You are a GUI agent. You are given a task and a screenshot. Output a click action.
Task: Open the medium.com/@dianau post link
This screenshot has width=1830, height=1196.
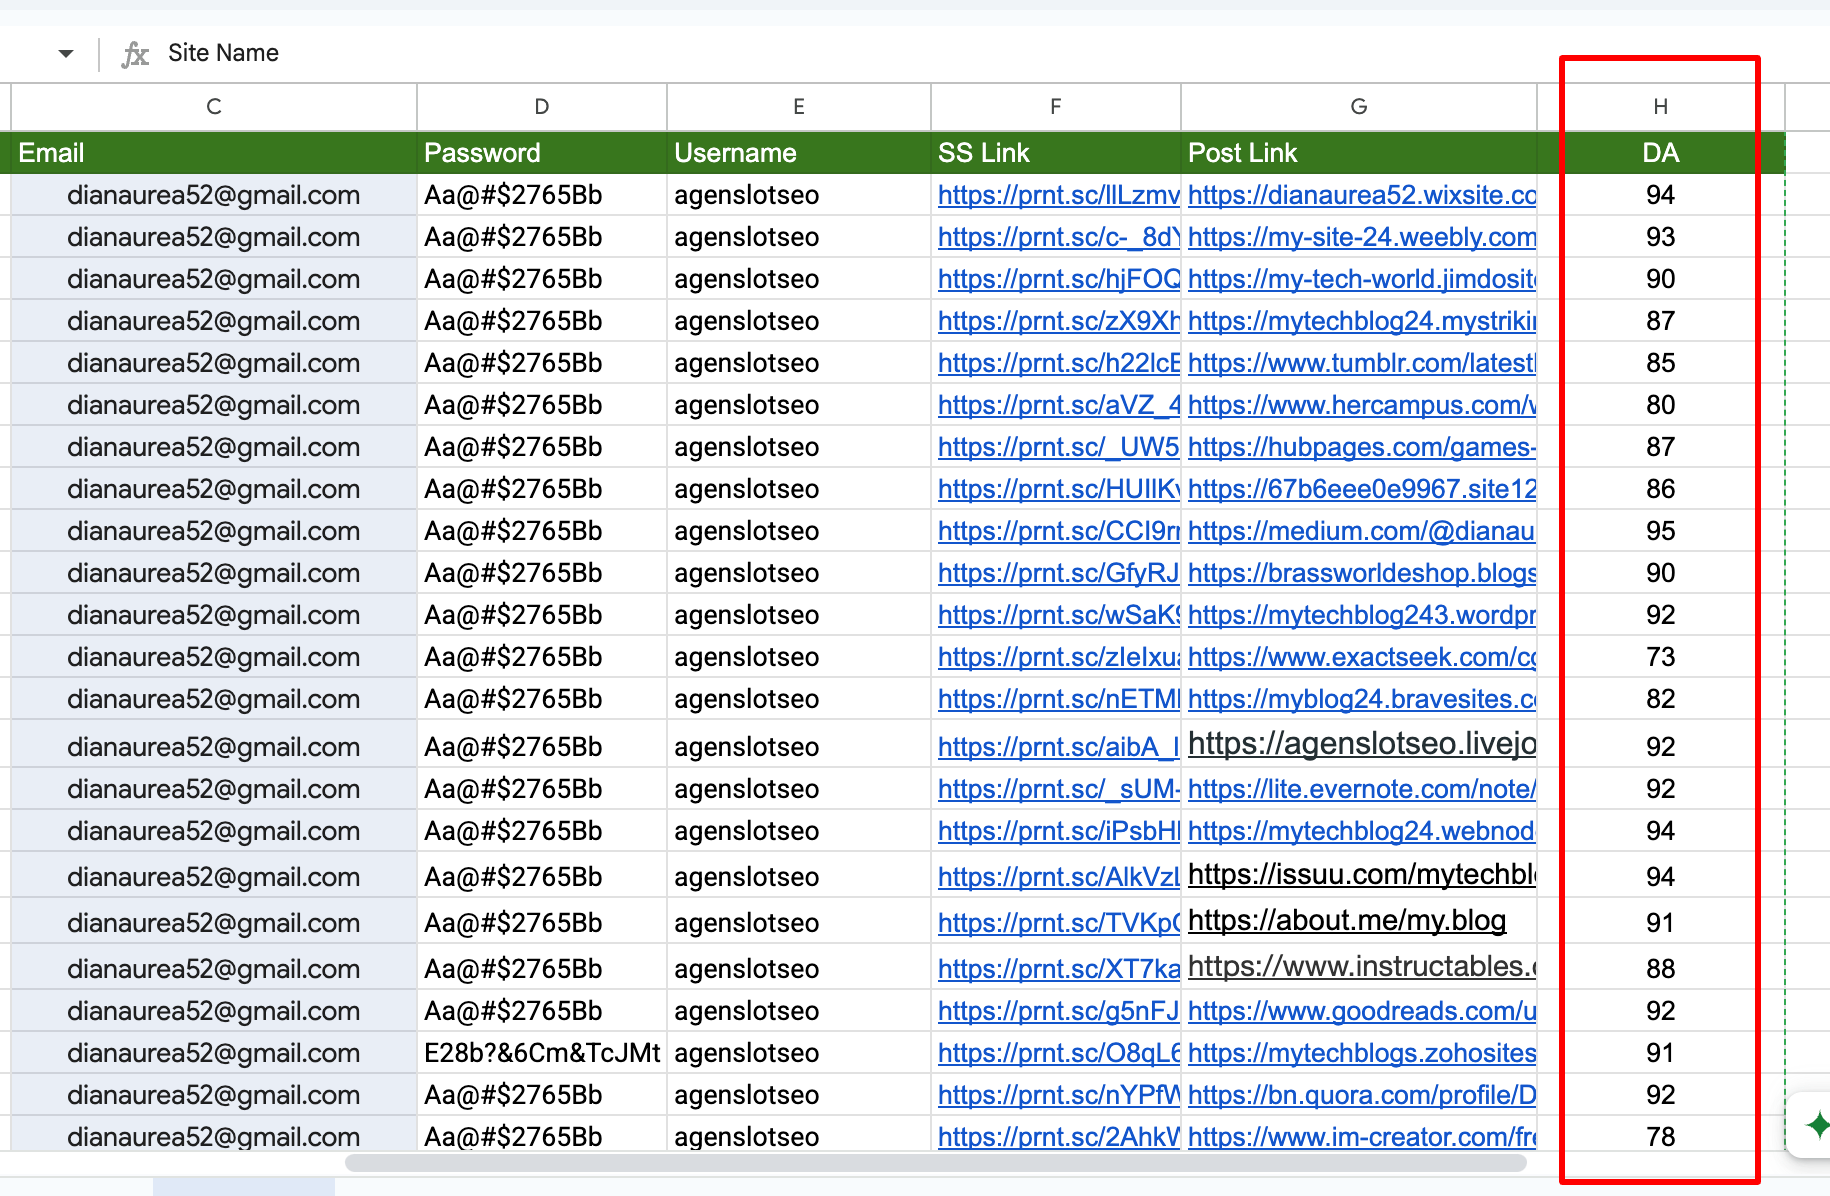1360,531
